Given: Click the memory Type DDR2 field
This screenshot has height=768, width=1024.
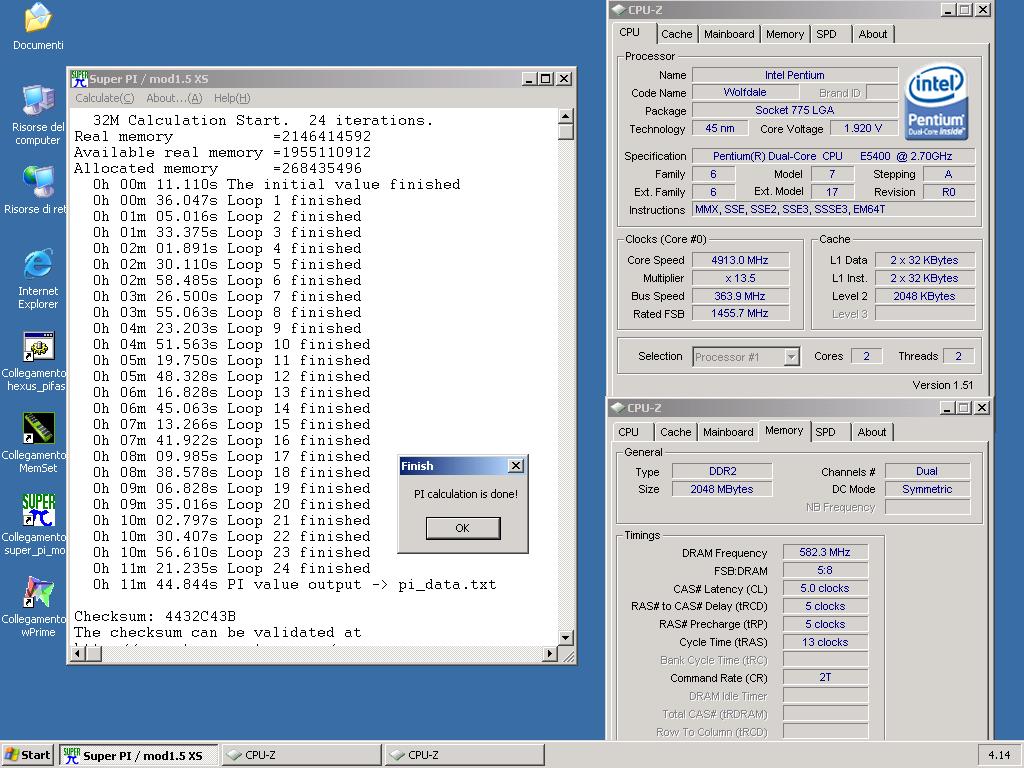Looking at the screenshot, I should (x=722, y=471).
